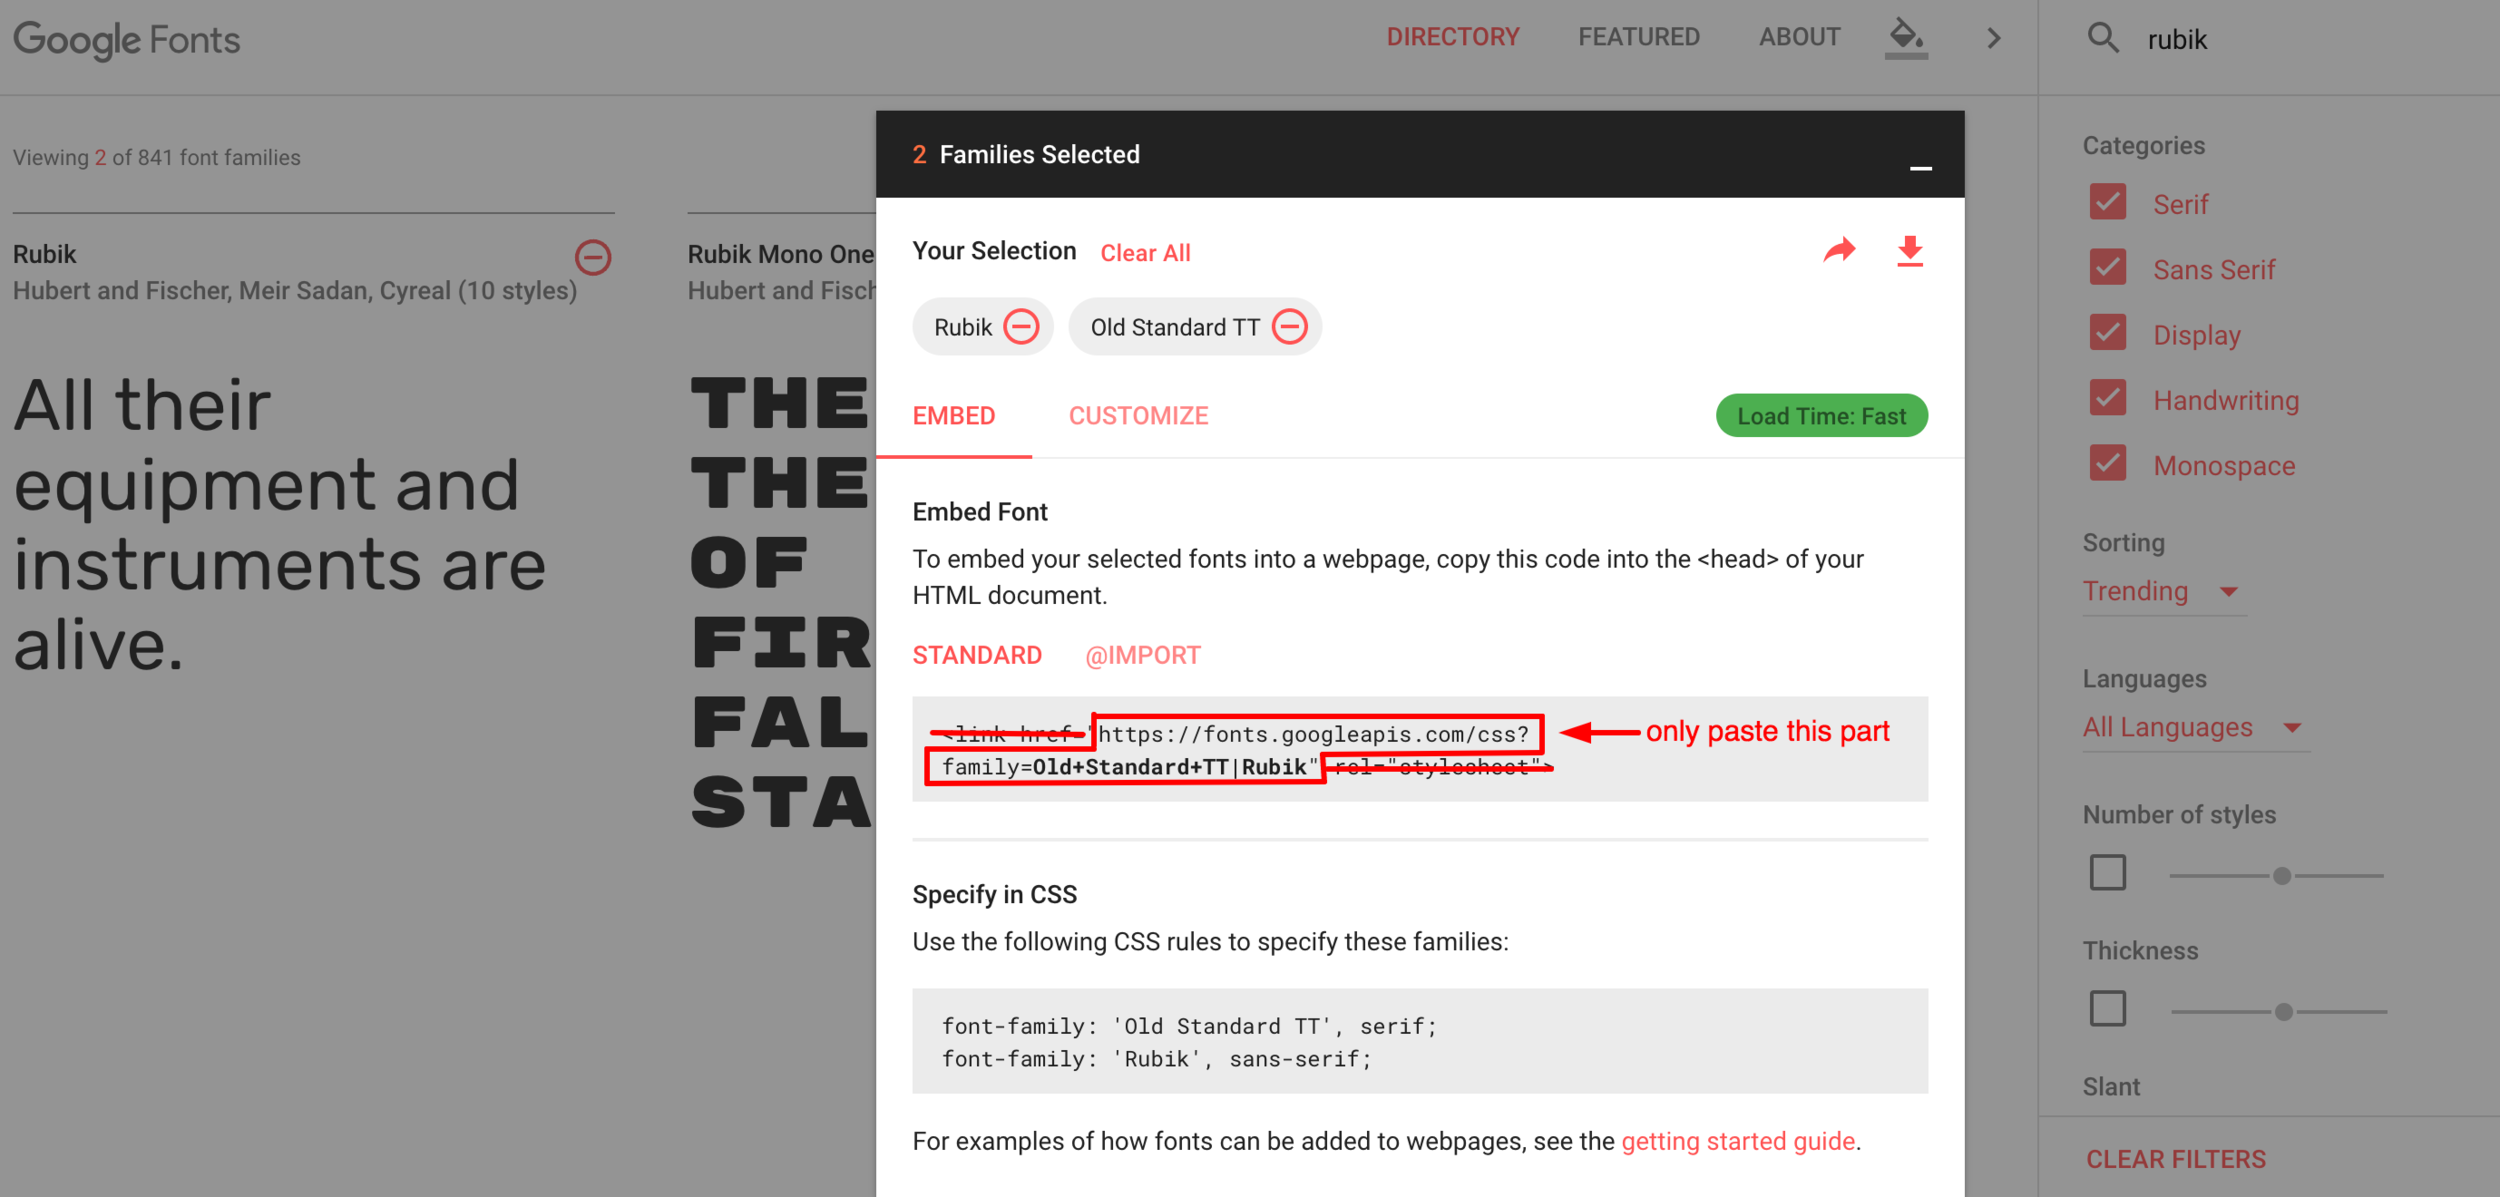Switch to the Customize tab
Screen dimensions: 2500x1197
pyautogui.click(x=1138, y=416)
